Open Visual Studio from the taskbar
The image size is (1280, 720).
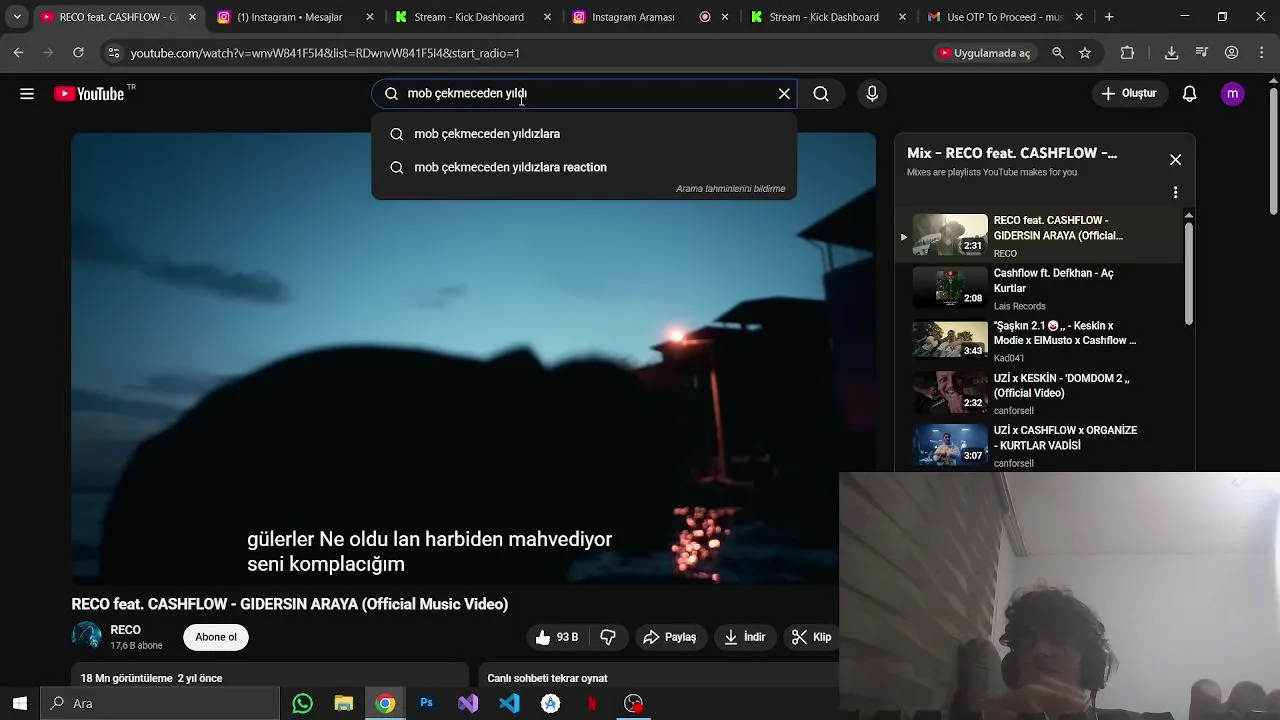pyautogui.click(x=468, y=704)
